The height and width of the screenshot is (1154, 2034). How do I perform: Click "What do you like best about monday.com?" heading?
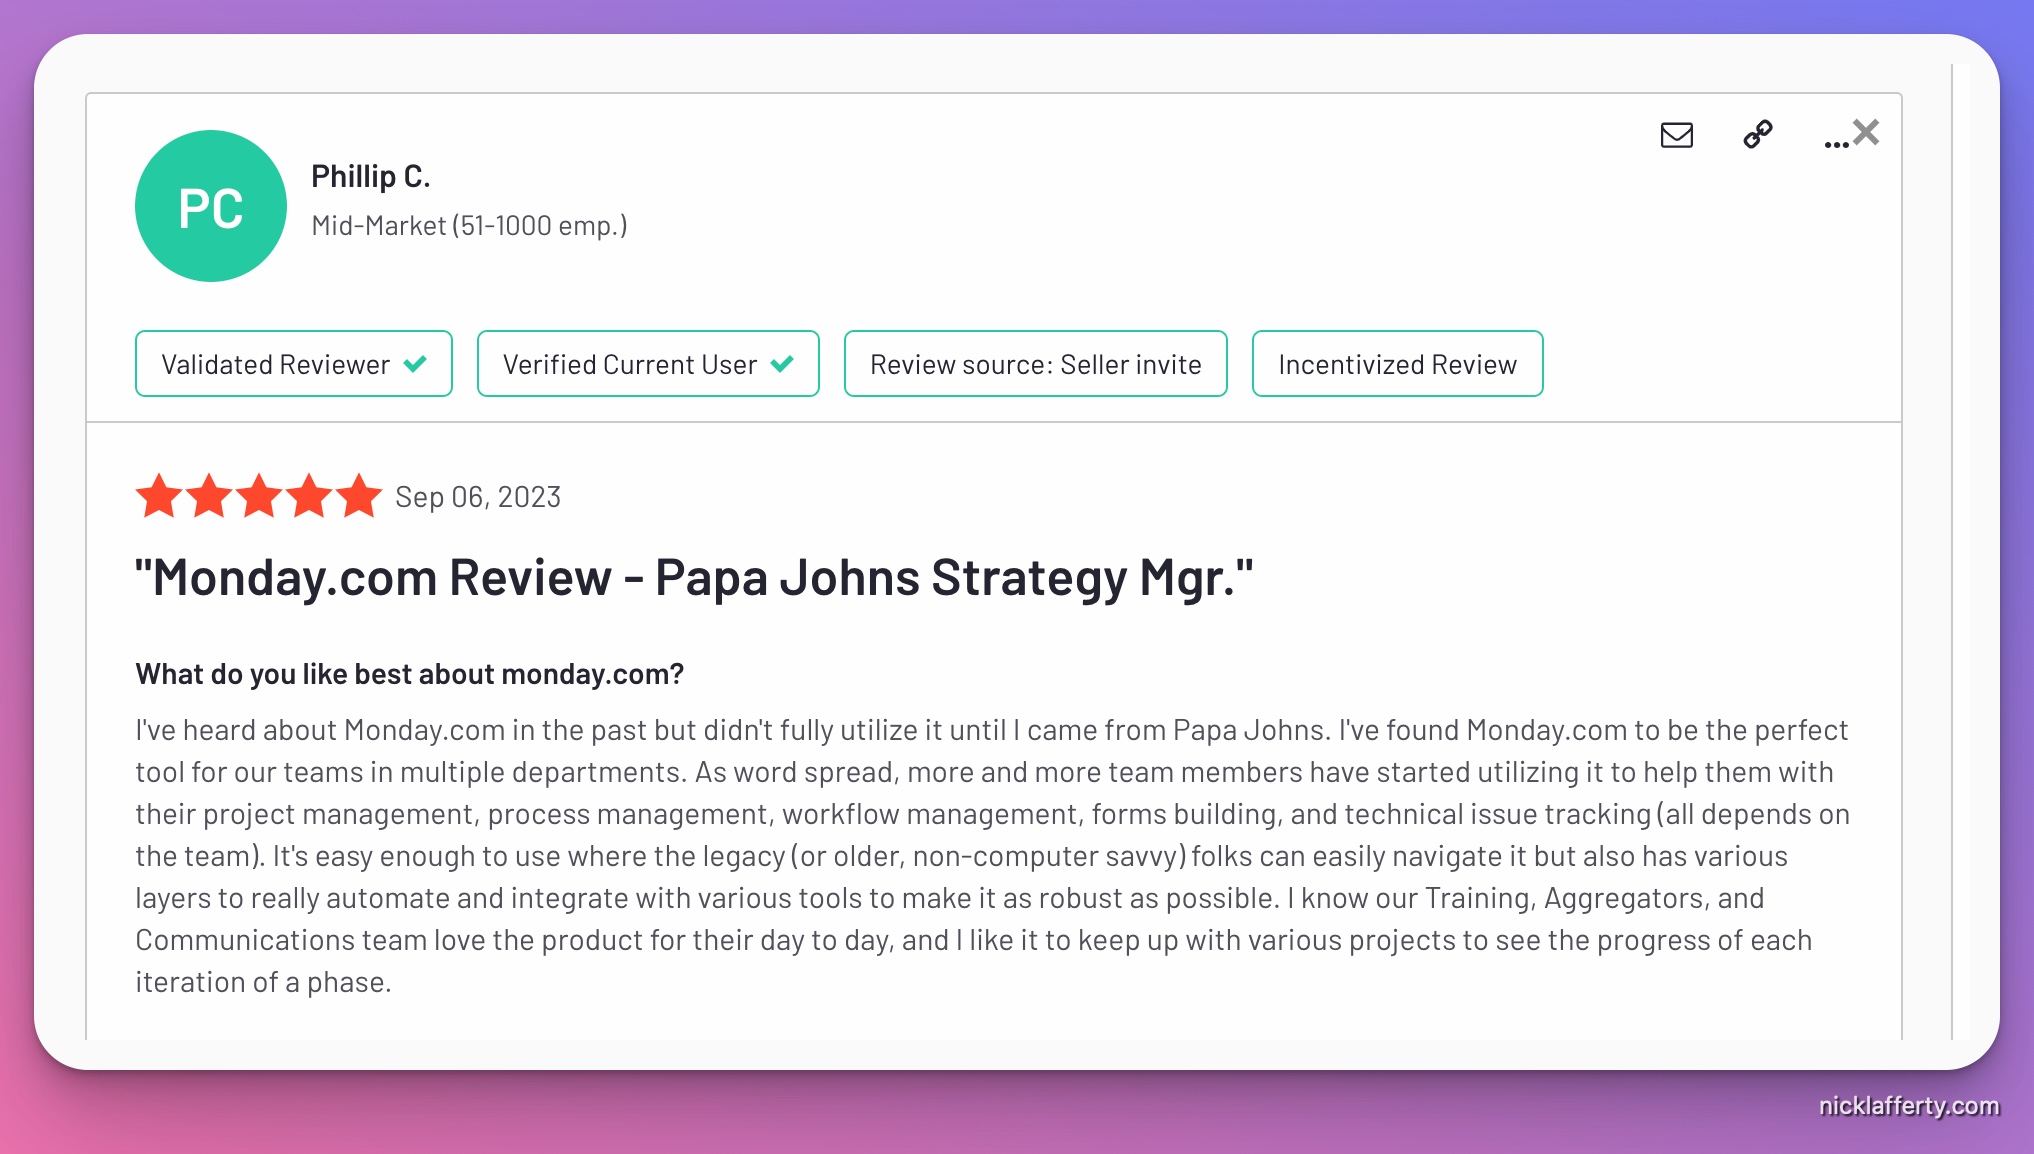(410, 674)
